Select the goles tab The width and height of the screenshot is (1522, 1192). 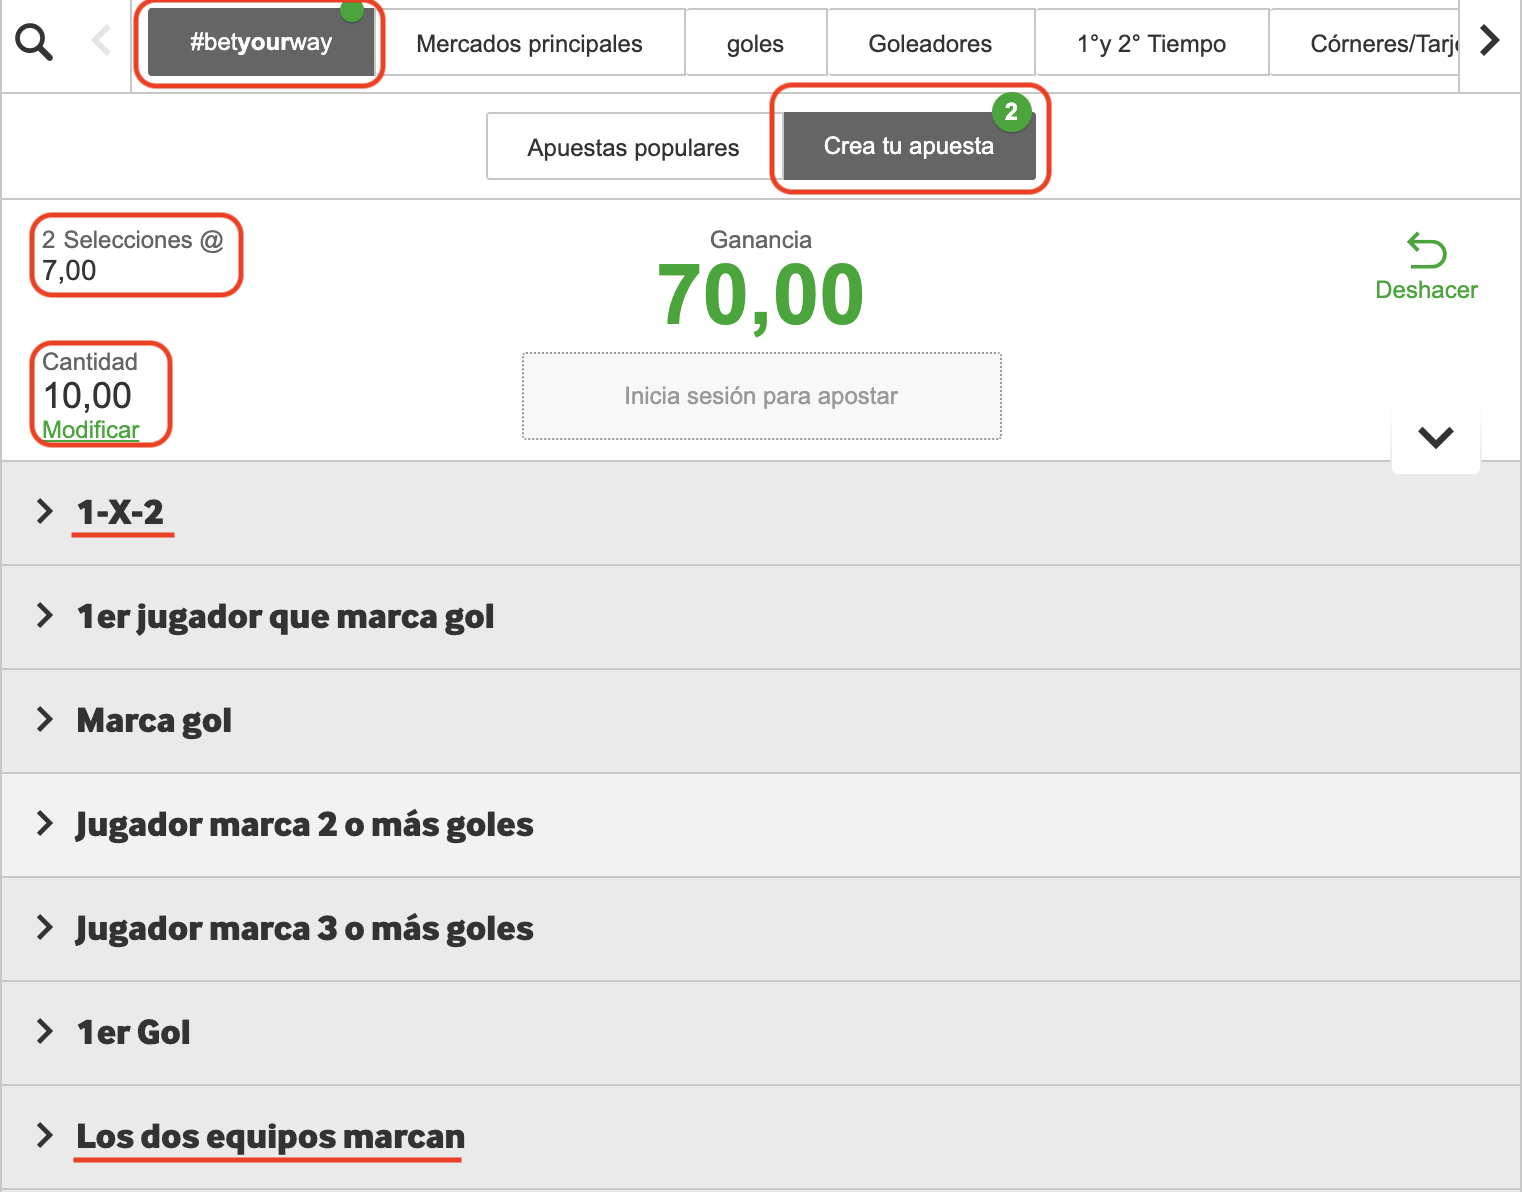point(755,44)
